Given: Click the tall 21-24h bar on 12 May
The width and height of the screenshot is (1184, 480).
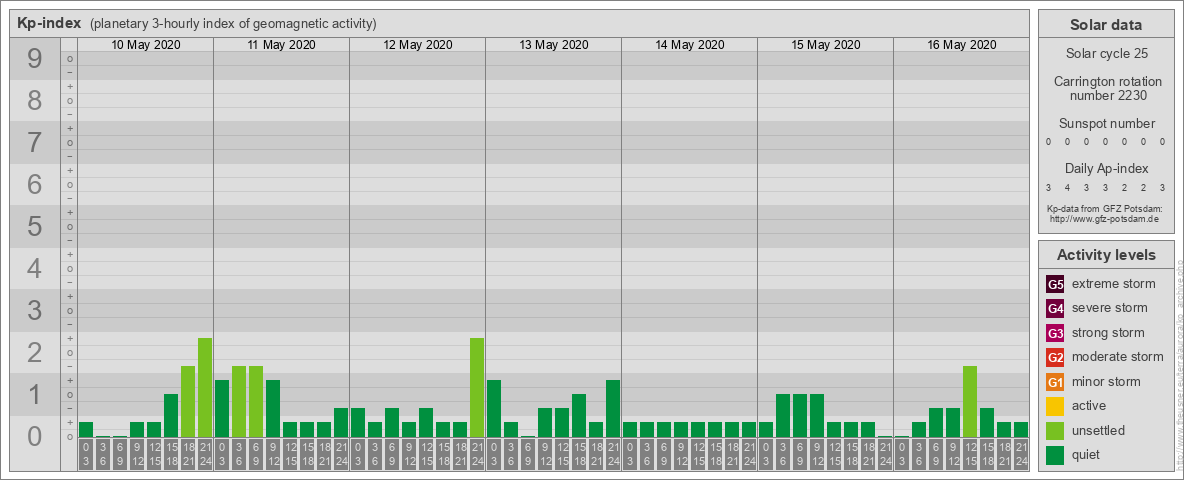Looking at the screenshot, I should [476, 387].
